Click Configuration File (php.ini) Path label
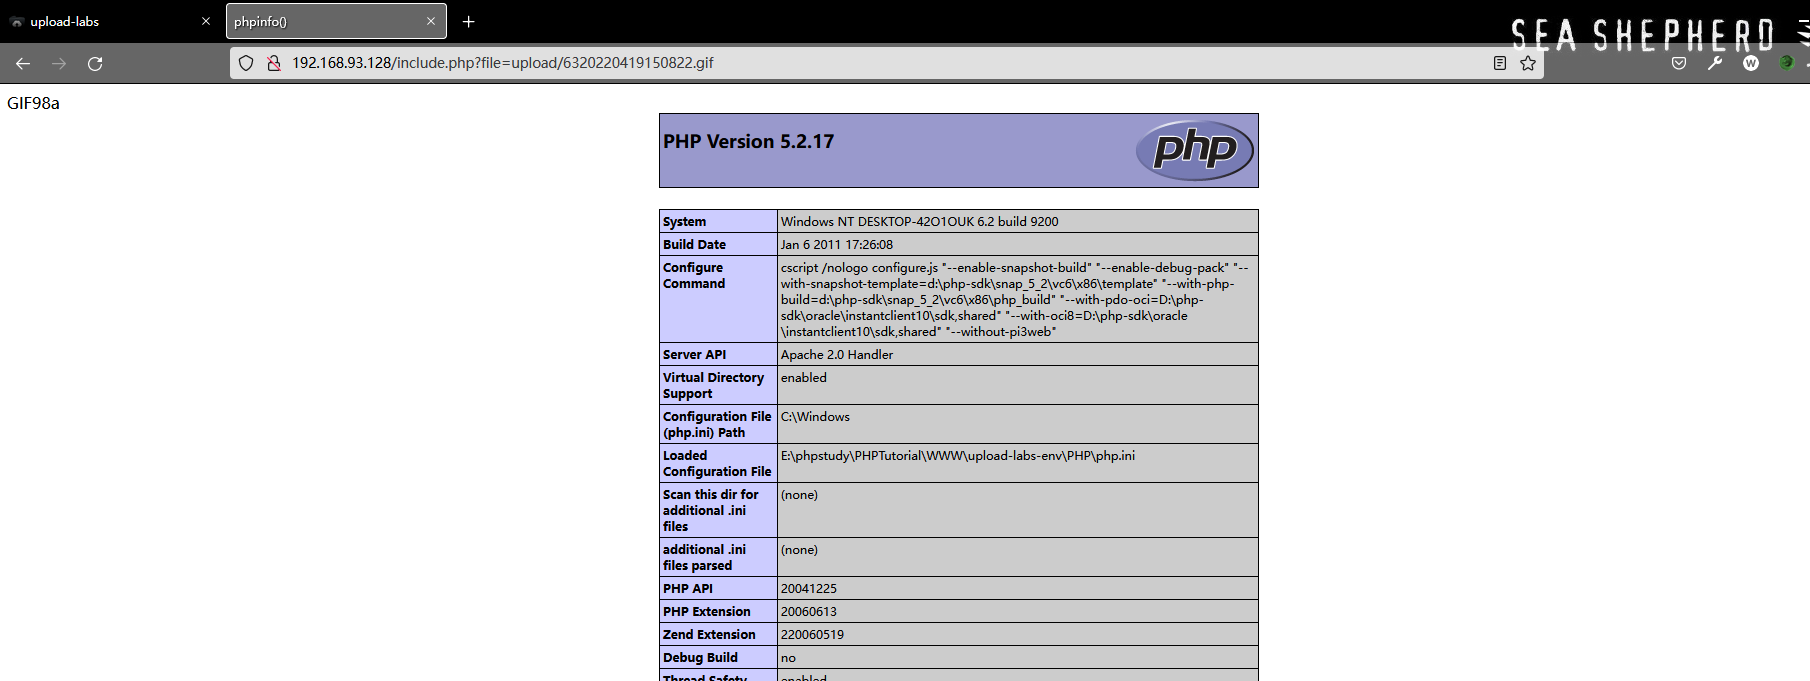 point(717,425)
